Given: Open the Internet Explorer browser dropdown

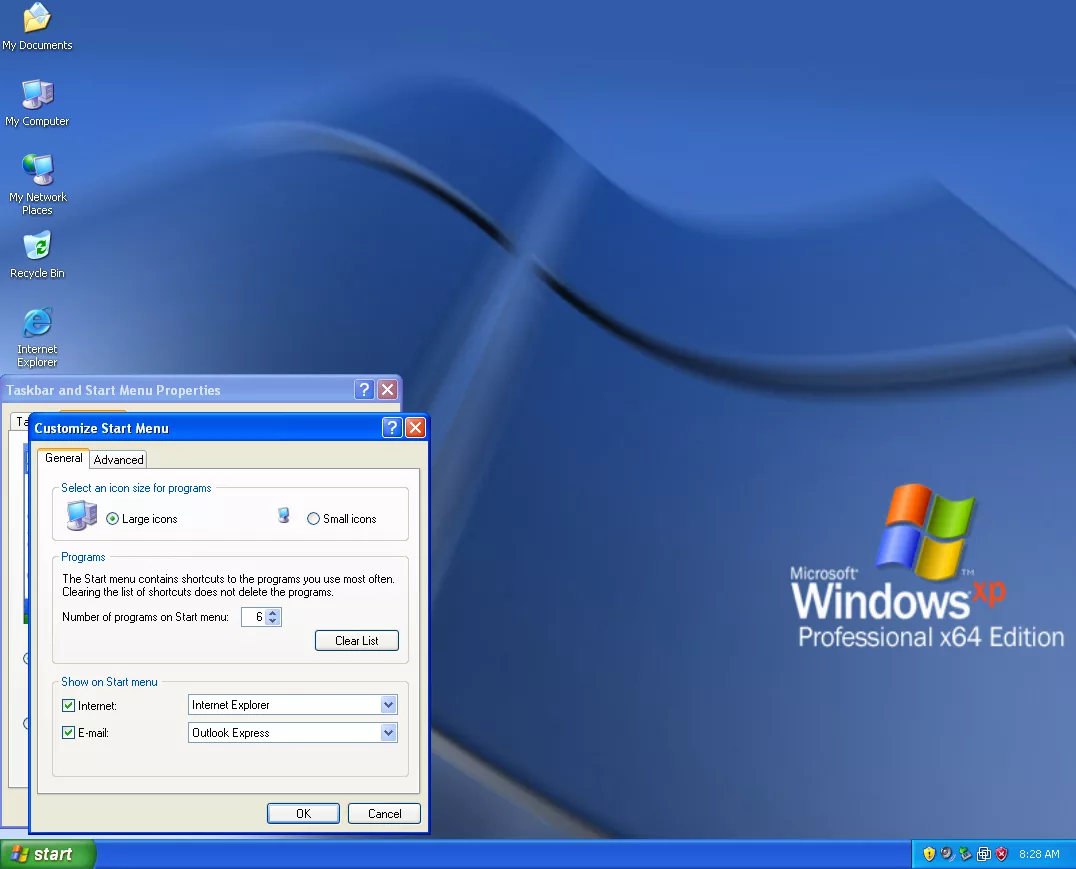Looking at the screenshot, I should [388, 705].
